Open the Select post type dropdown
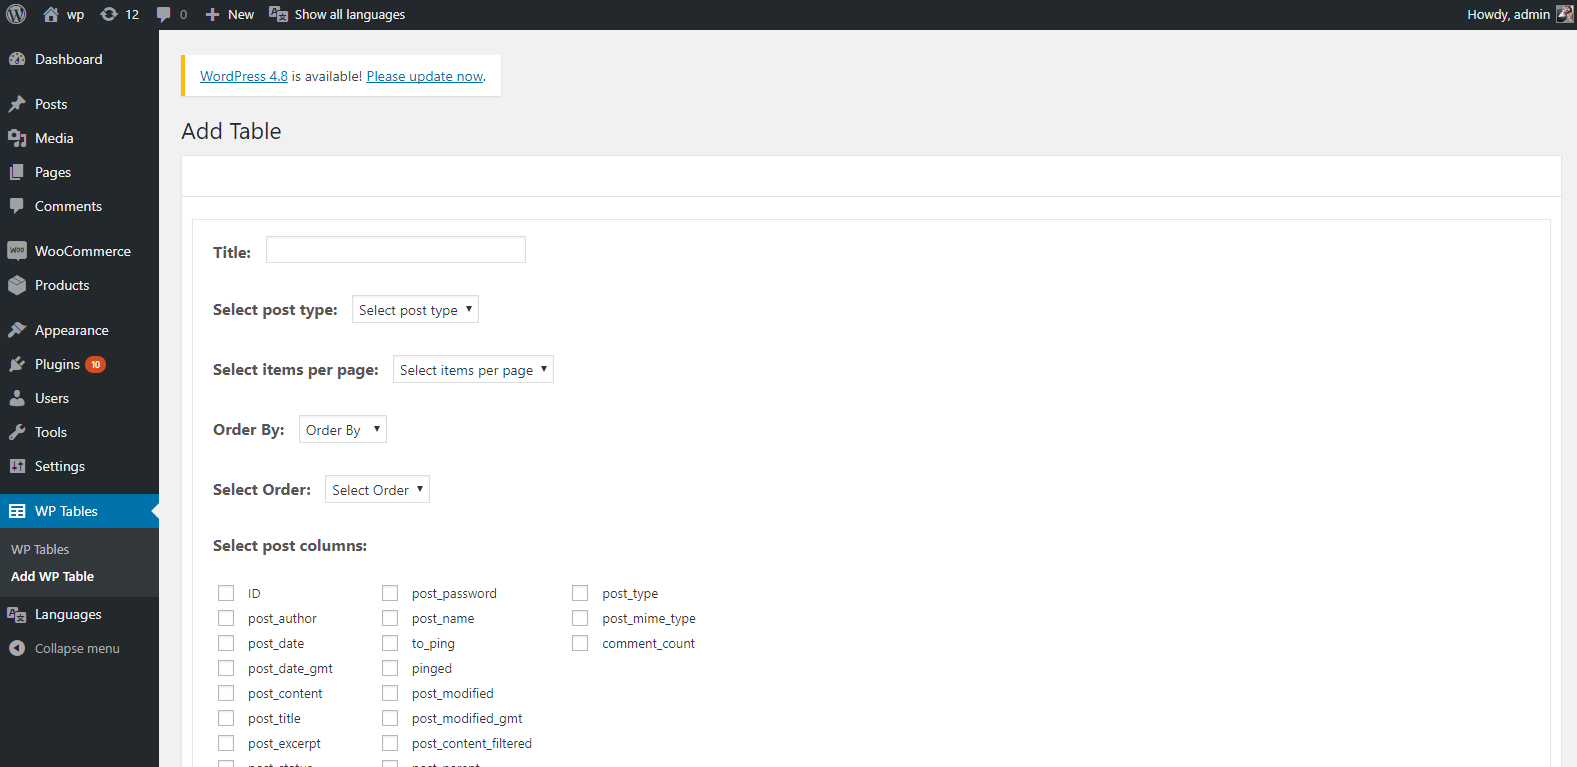1577x767 pixels. pos(415,310)
